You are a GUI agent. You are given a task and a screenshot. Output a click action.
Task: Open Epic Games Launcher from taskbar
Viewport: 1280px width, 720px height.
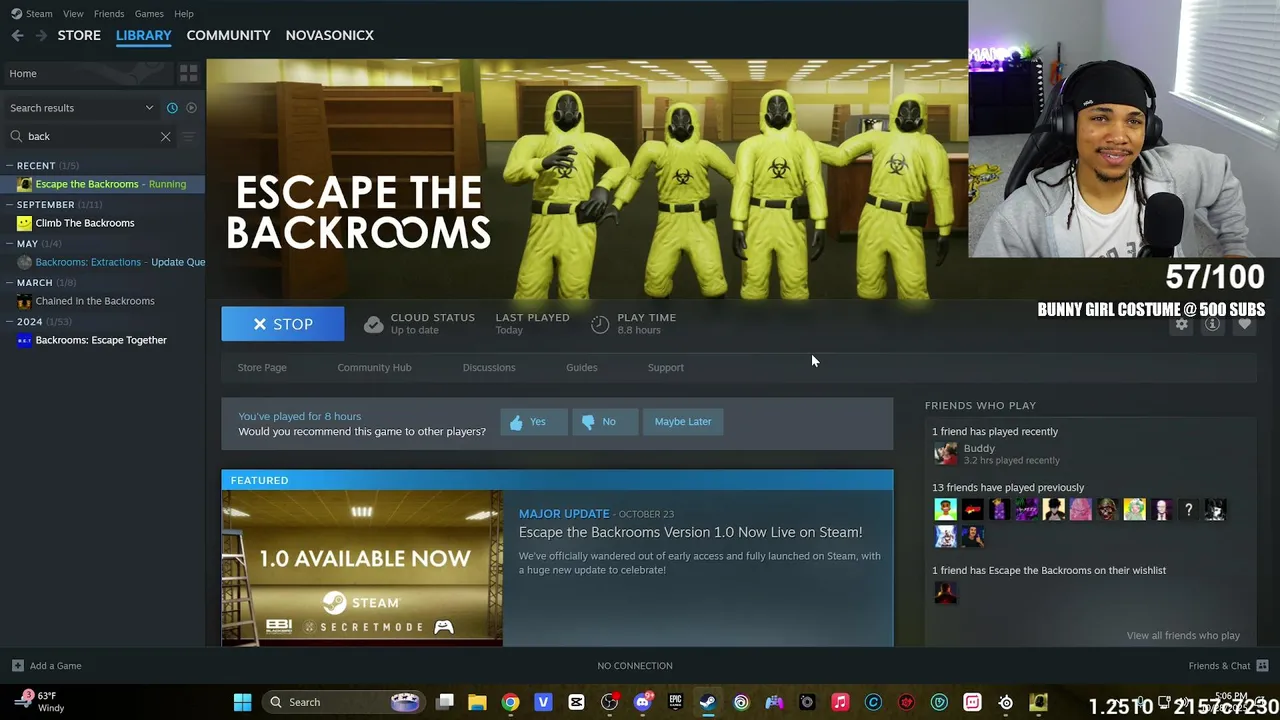(675, 702)
